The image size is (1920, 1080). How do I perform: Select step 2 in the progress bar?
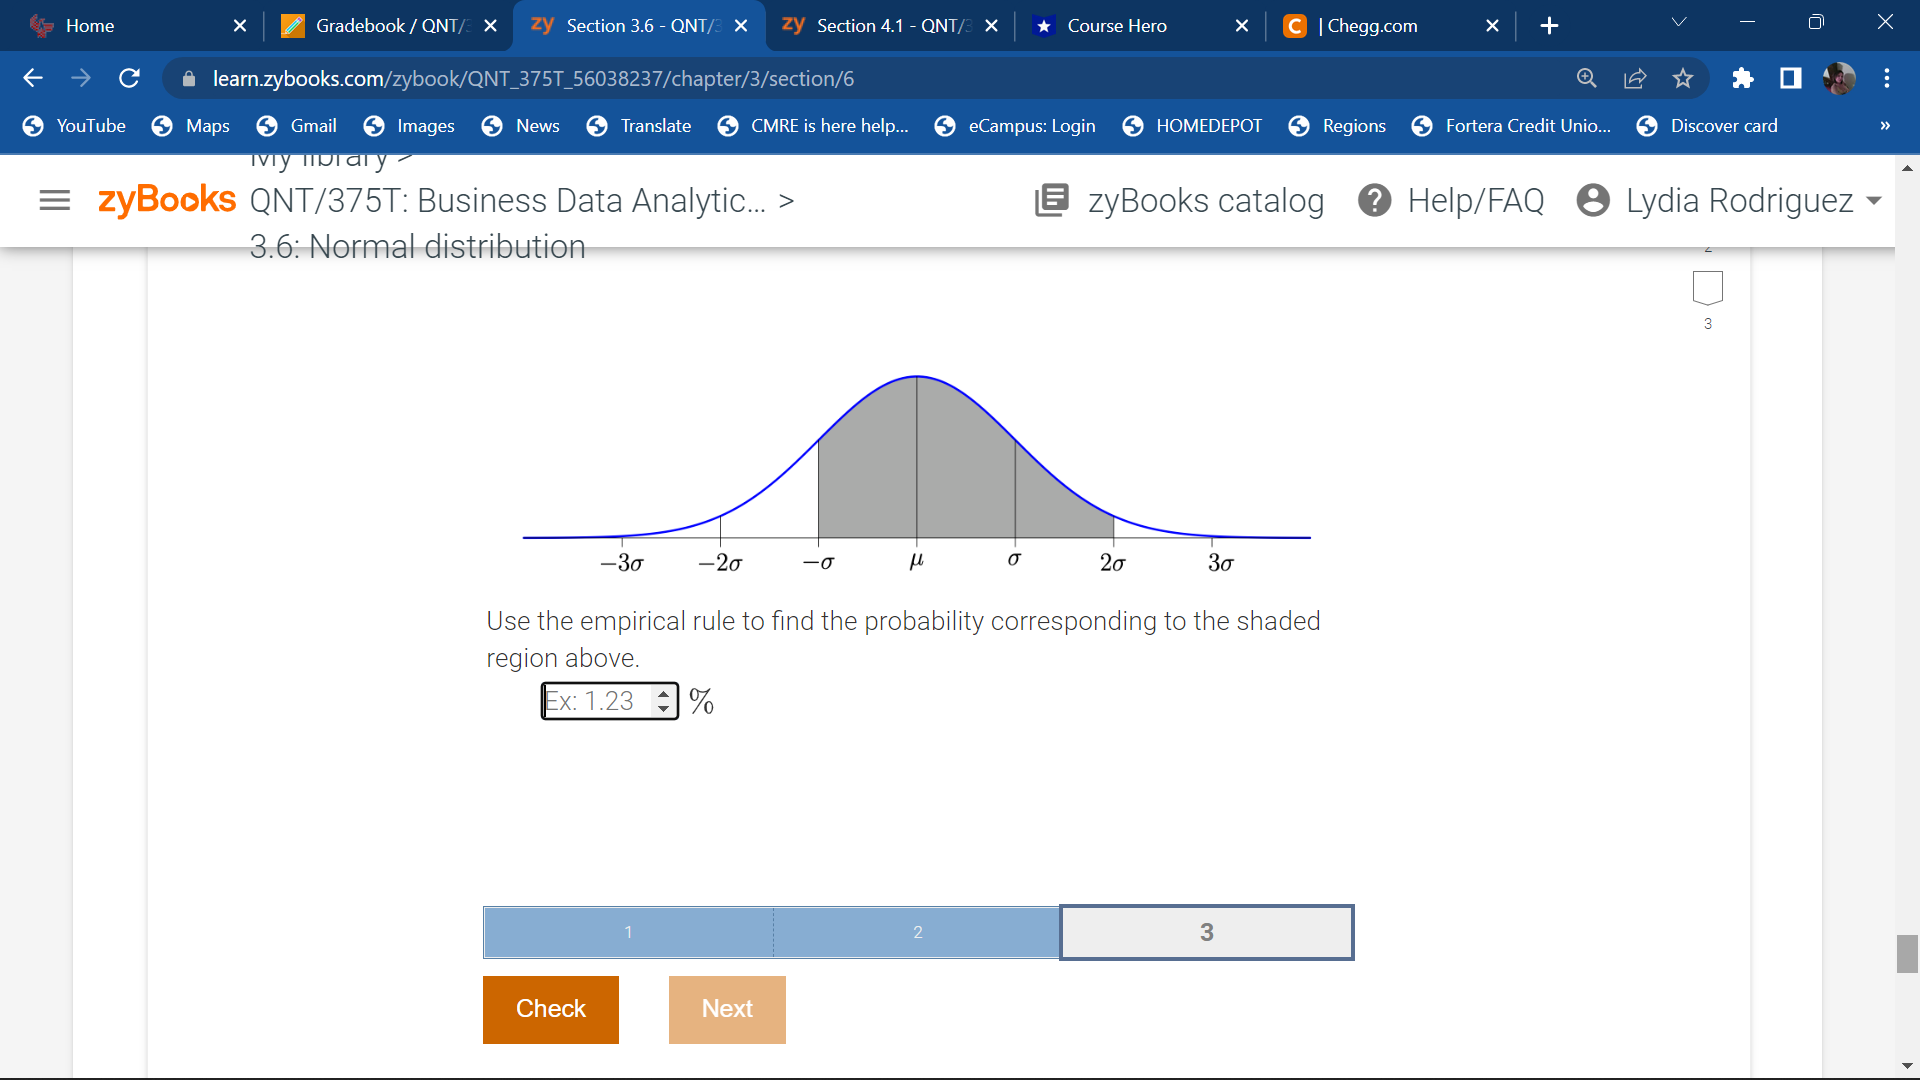coord(917,932)
